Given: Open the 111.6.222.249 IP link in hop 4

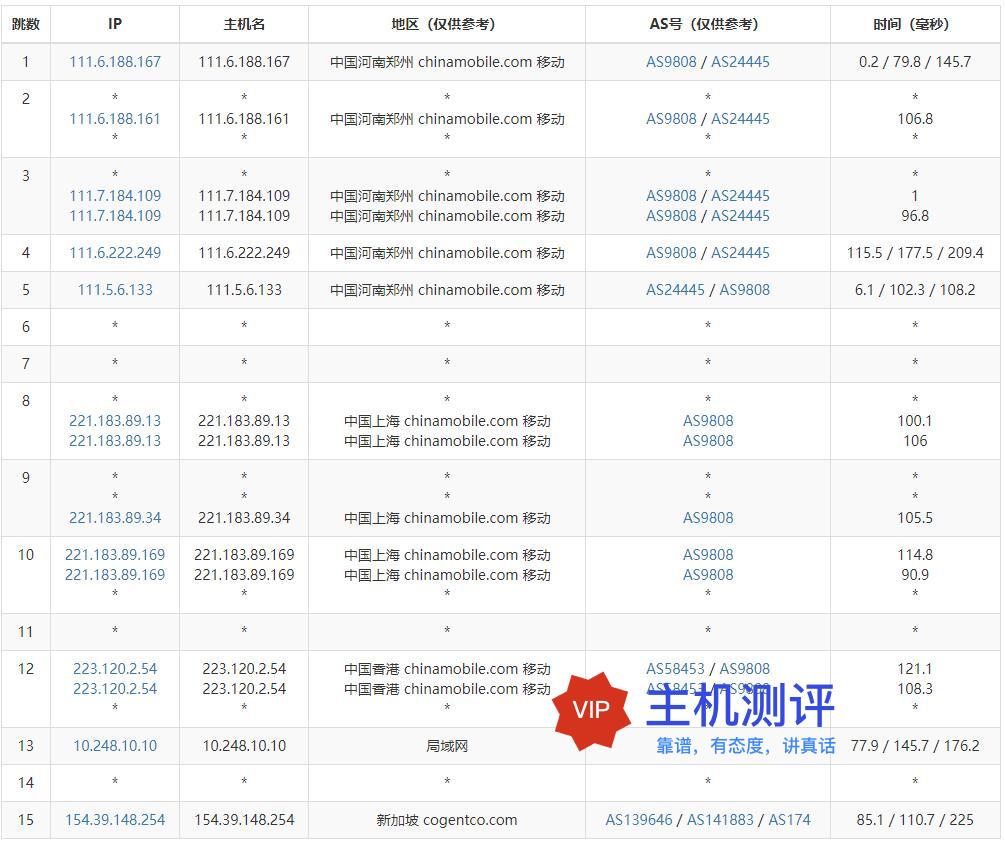Looking at the screenshot, I should [x=115, y=252].
